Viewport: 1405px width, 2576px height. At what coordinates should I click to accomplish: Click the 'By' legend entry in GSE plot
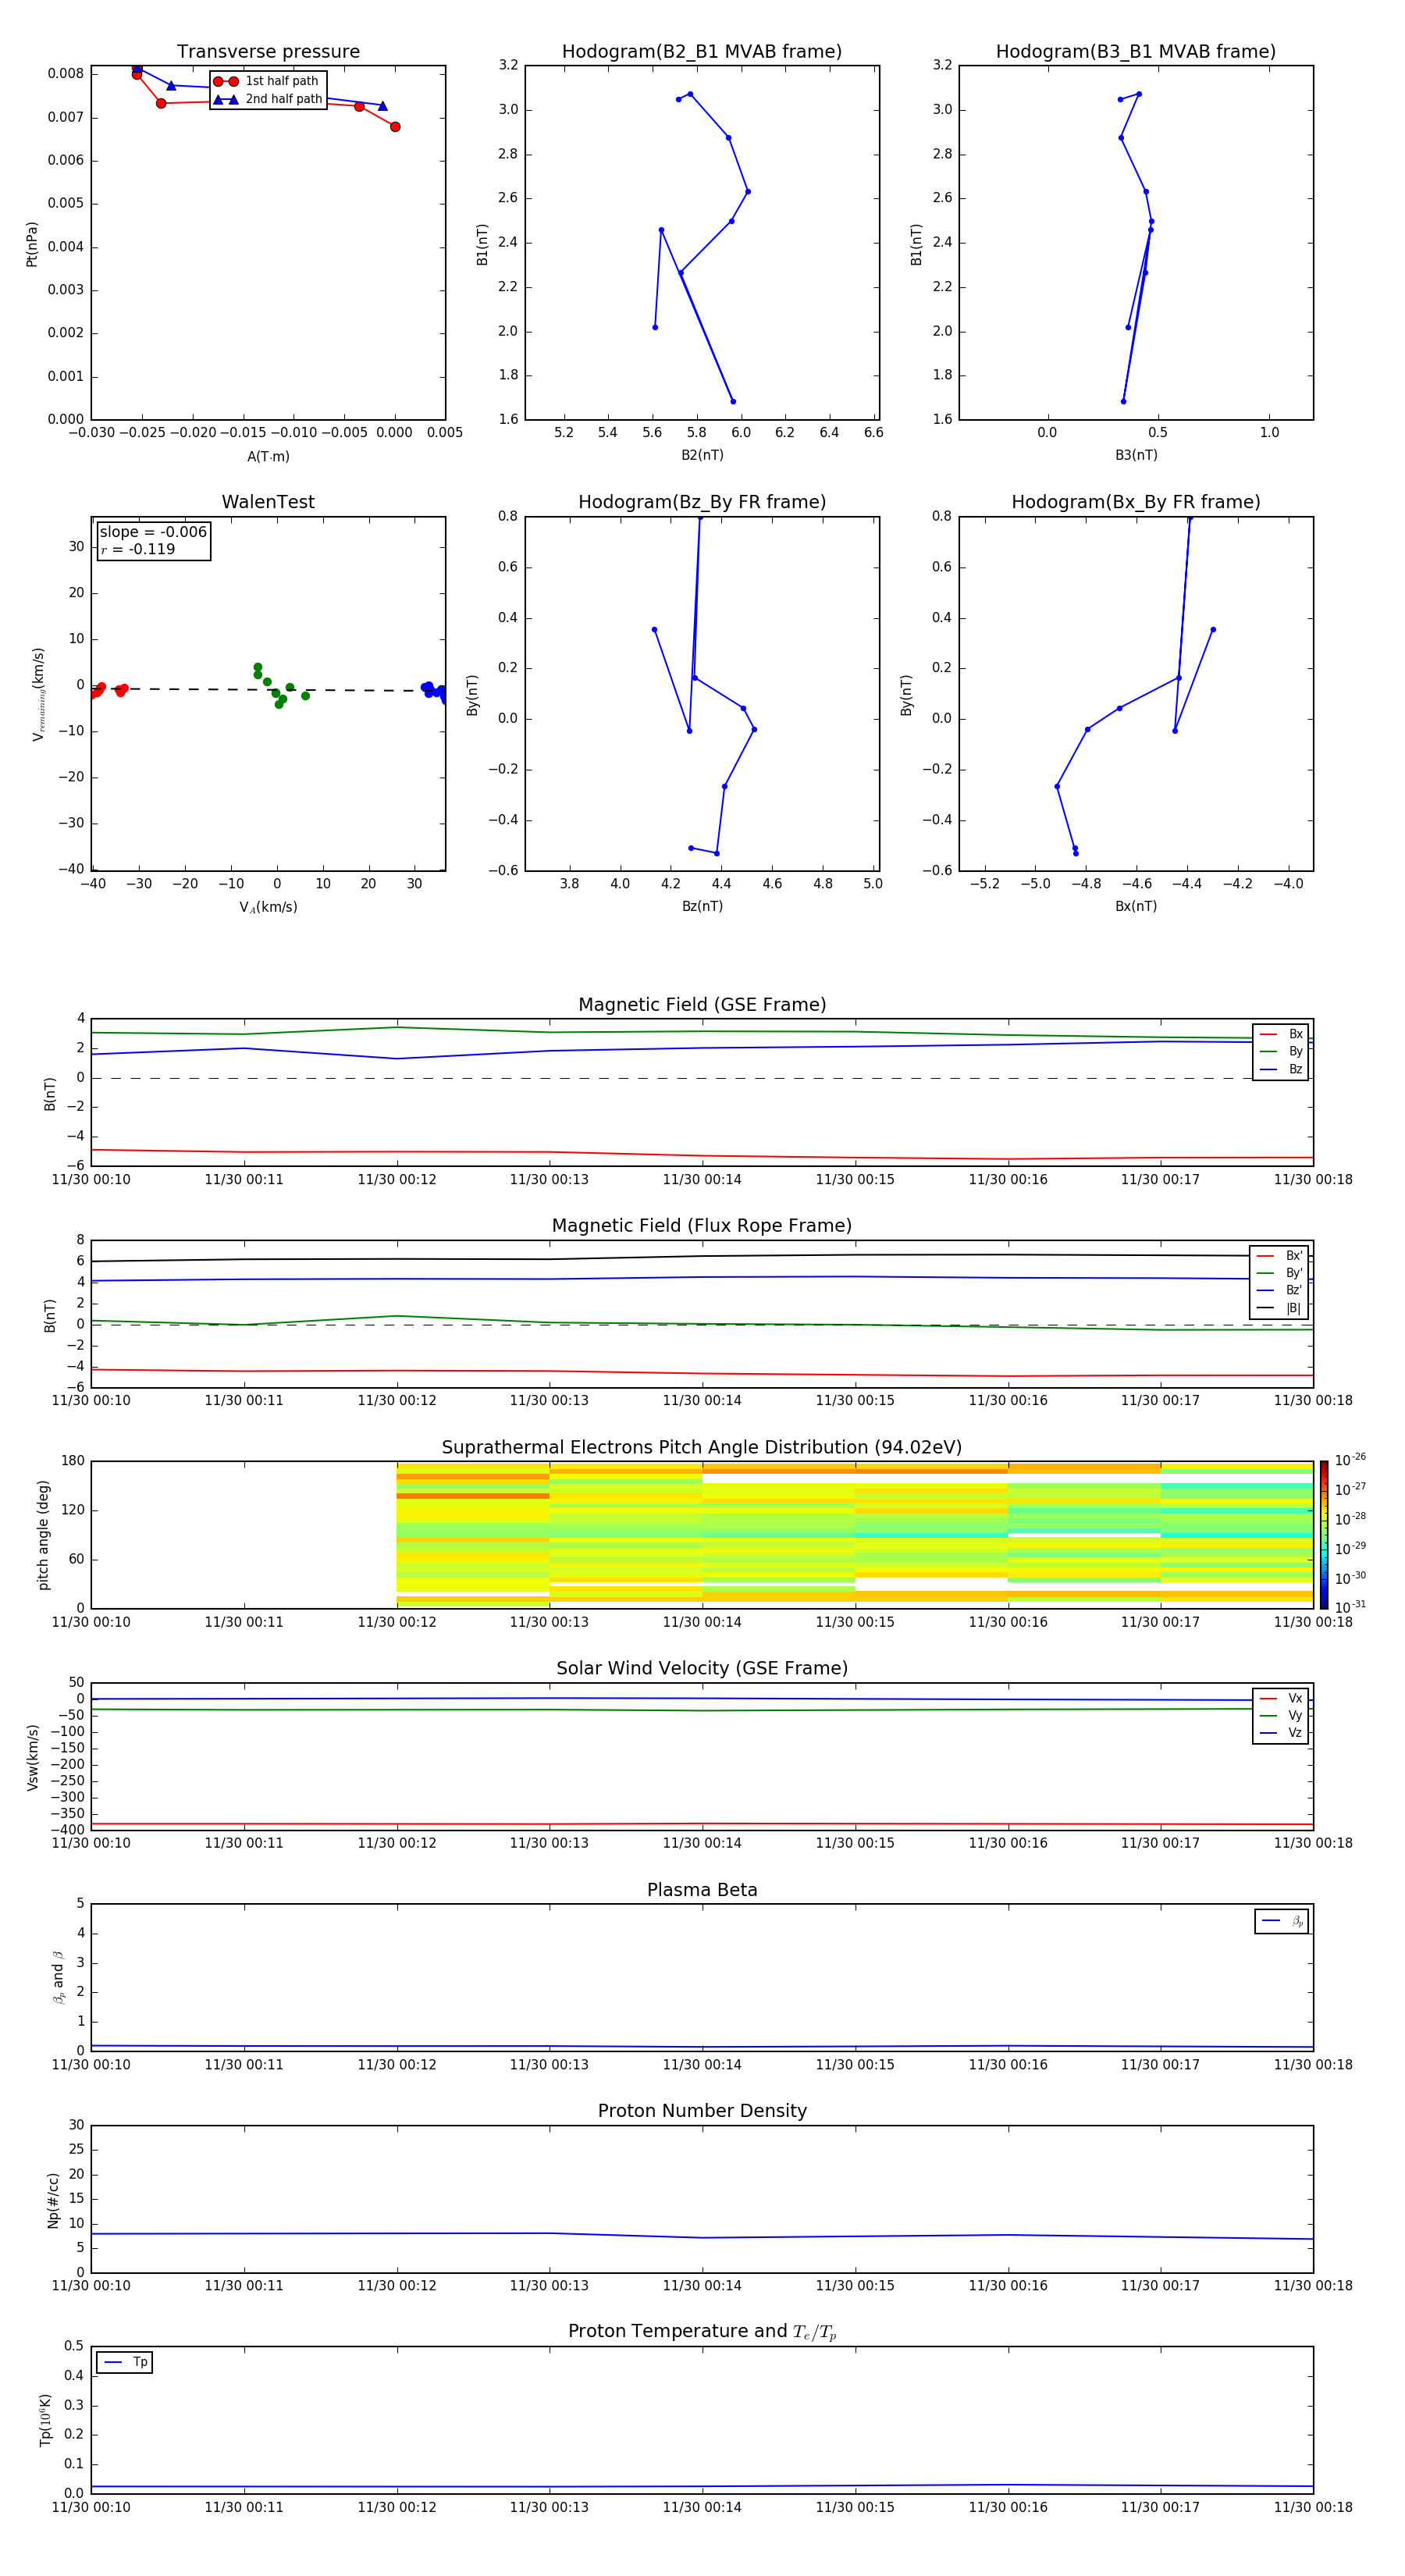pyautogui.click(x=1281, y=1051)
